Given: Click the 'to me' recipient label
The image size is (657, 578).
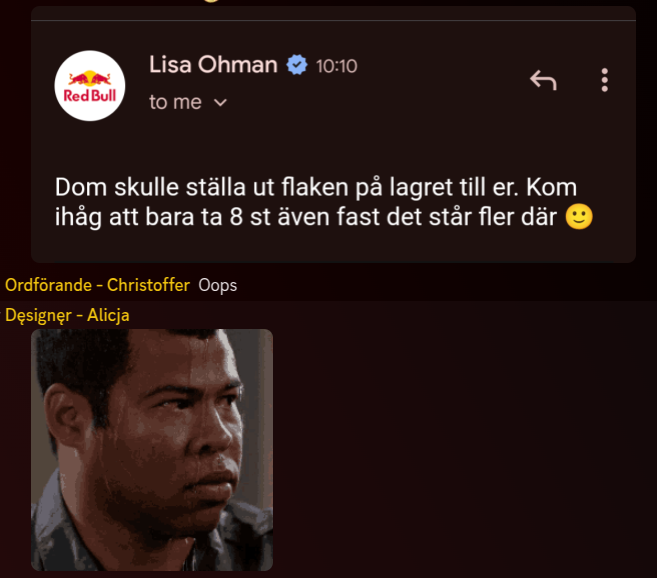Looking at the screenshot, I should [x=175, y=102].
